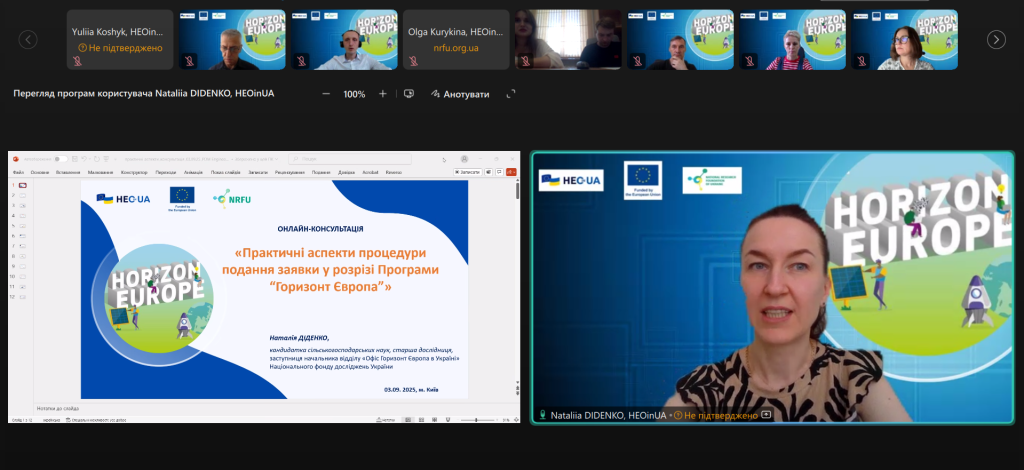Switch to Normal view icon in status bar
Viewport: 1024px width, 470px height.
pyautogui.click(x=408, y=420)
